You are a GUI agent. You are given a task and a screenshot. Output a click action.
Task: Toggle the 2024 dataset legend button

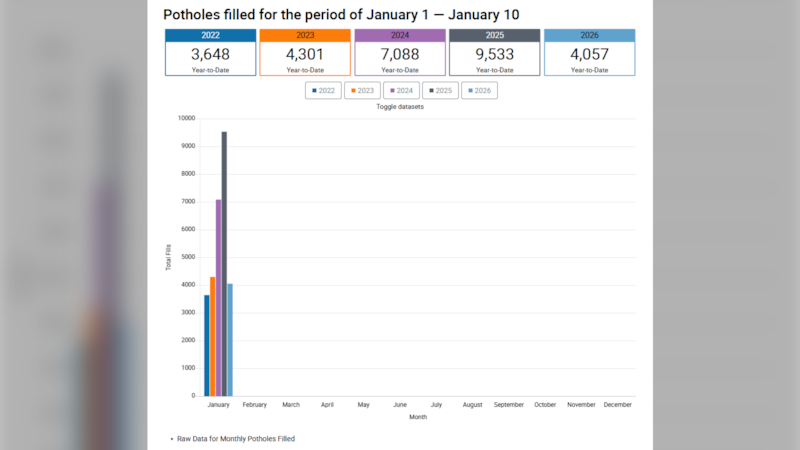401,91
